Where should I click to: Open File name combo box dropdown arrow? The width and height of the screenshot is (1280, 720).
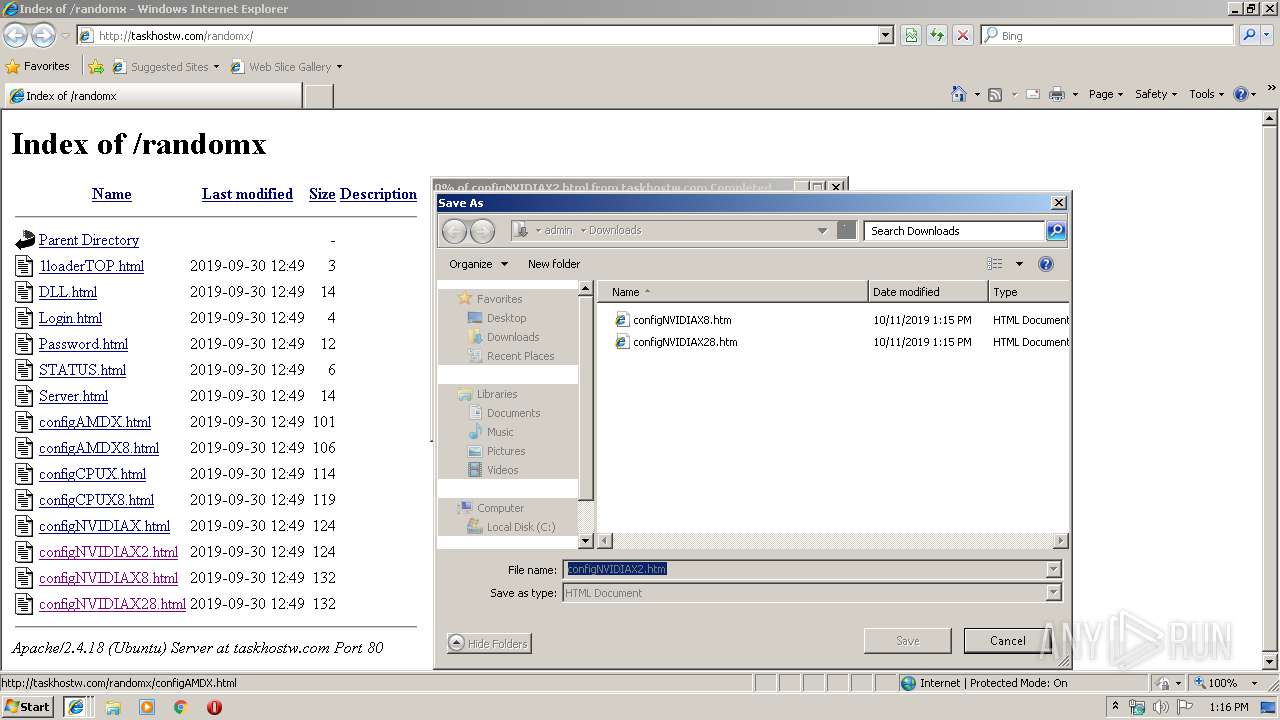pos(1053,569)
